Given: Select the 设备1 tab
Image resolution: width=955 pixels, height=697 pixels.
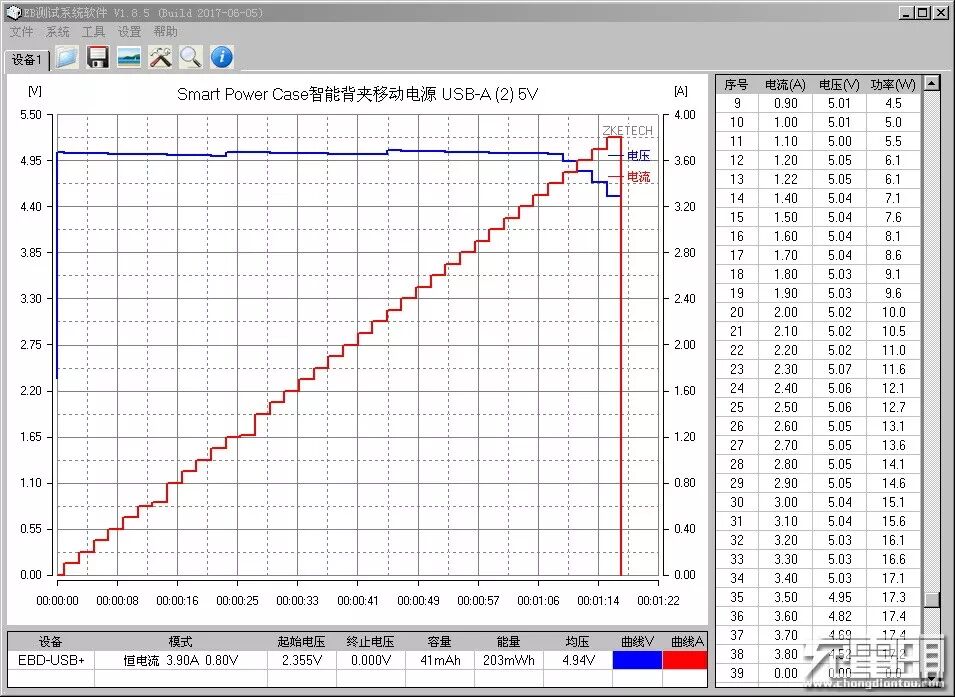Looking at the screenshot, I should 27,60.
